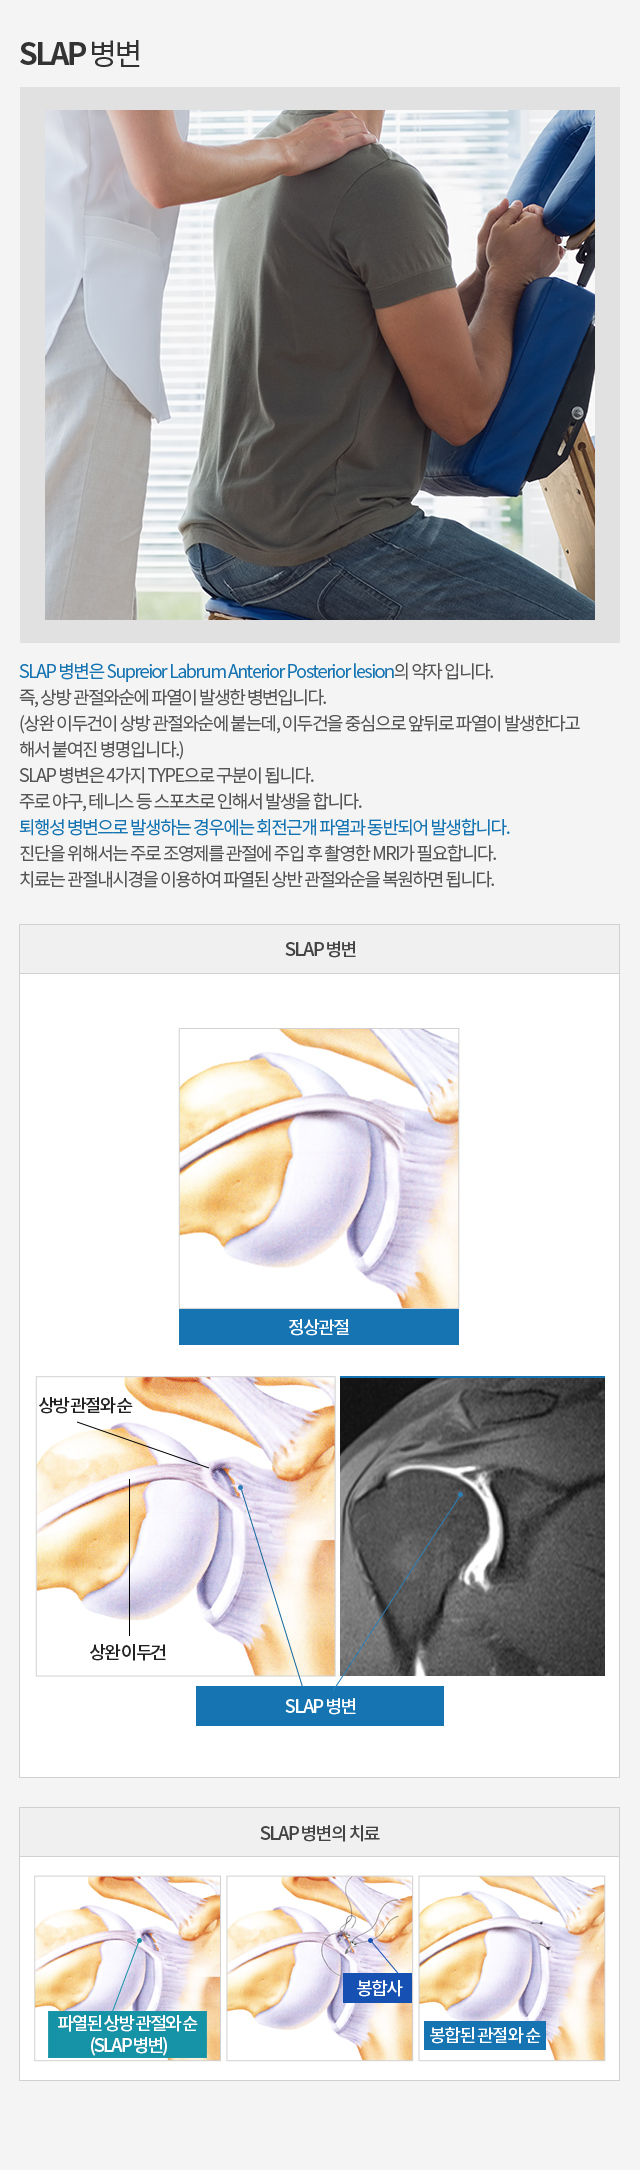Click the blue 정상관절 label bar
Image resolution: width=640 pixels, height=2170 pixels.
point(319,1327)
